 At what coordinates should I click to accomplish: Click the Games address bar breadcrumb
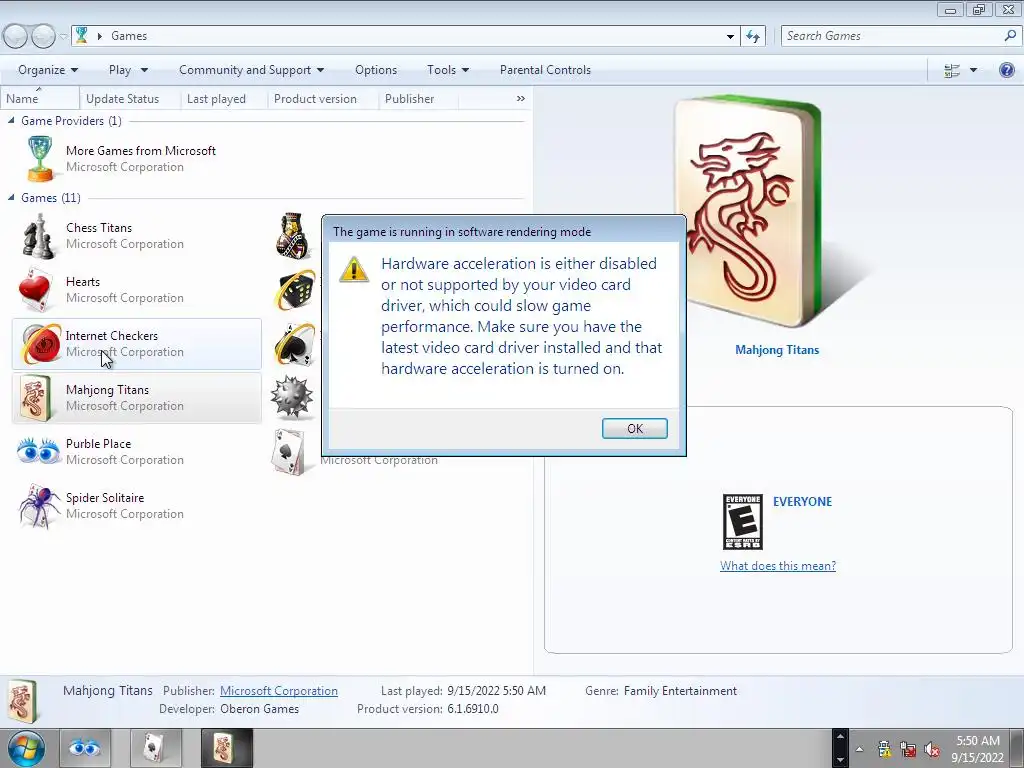click(x=129, y=36)
